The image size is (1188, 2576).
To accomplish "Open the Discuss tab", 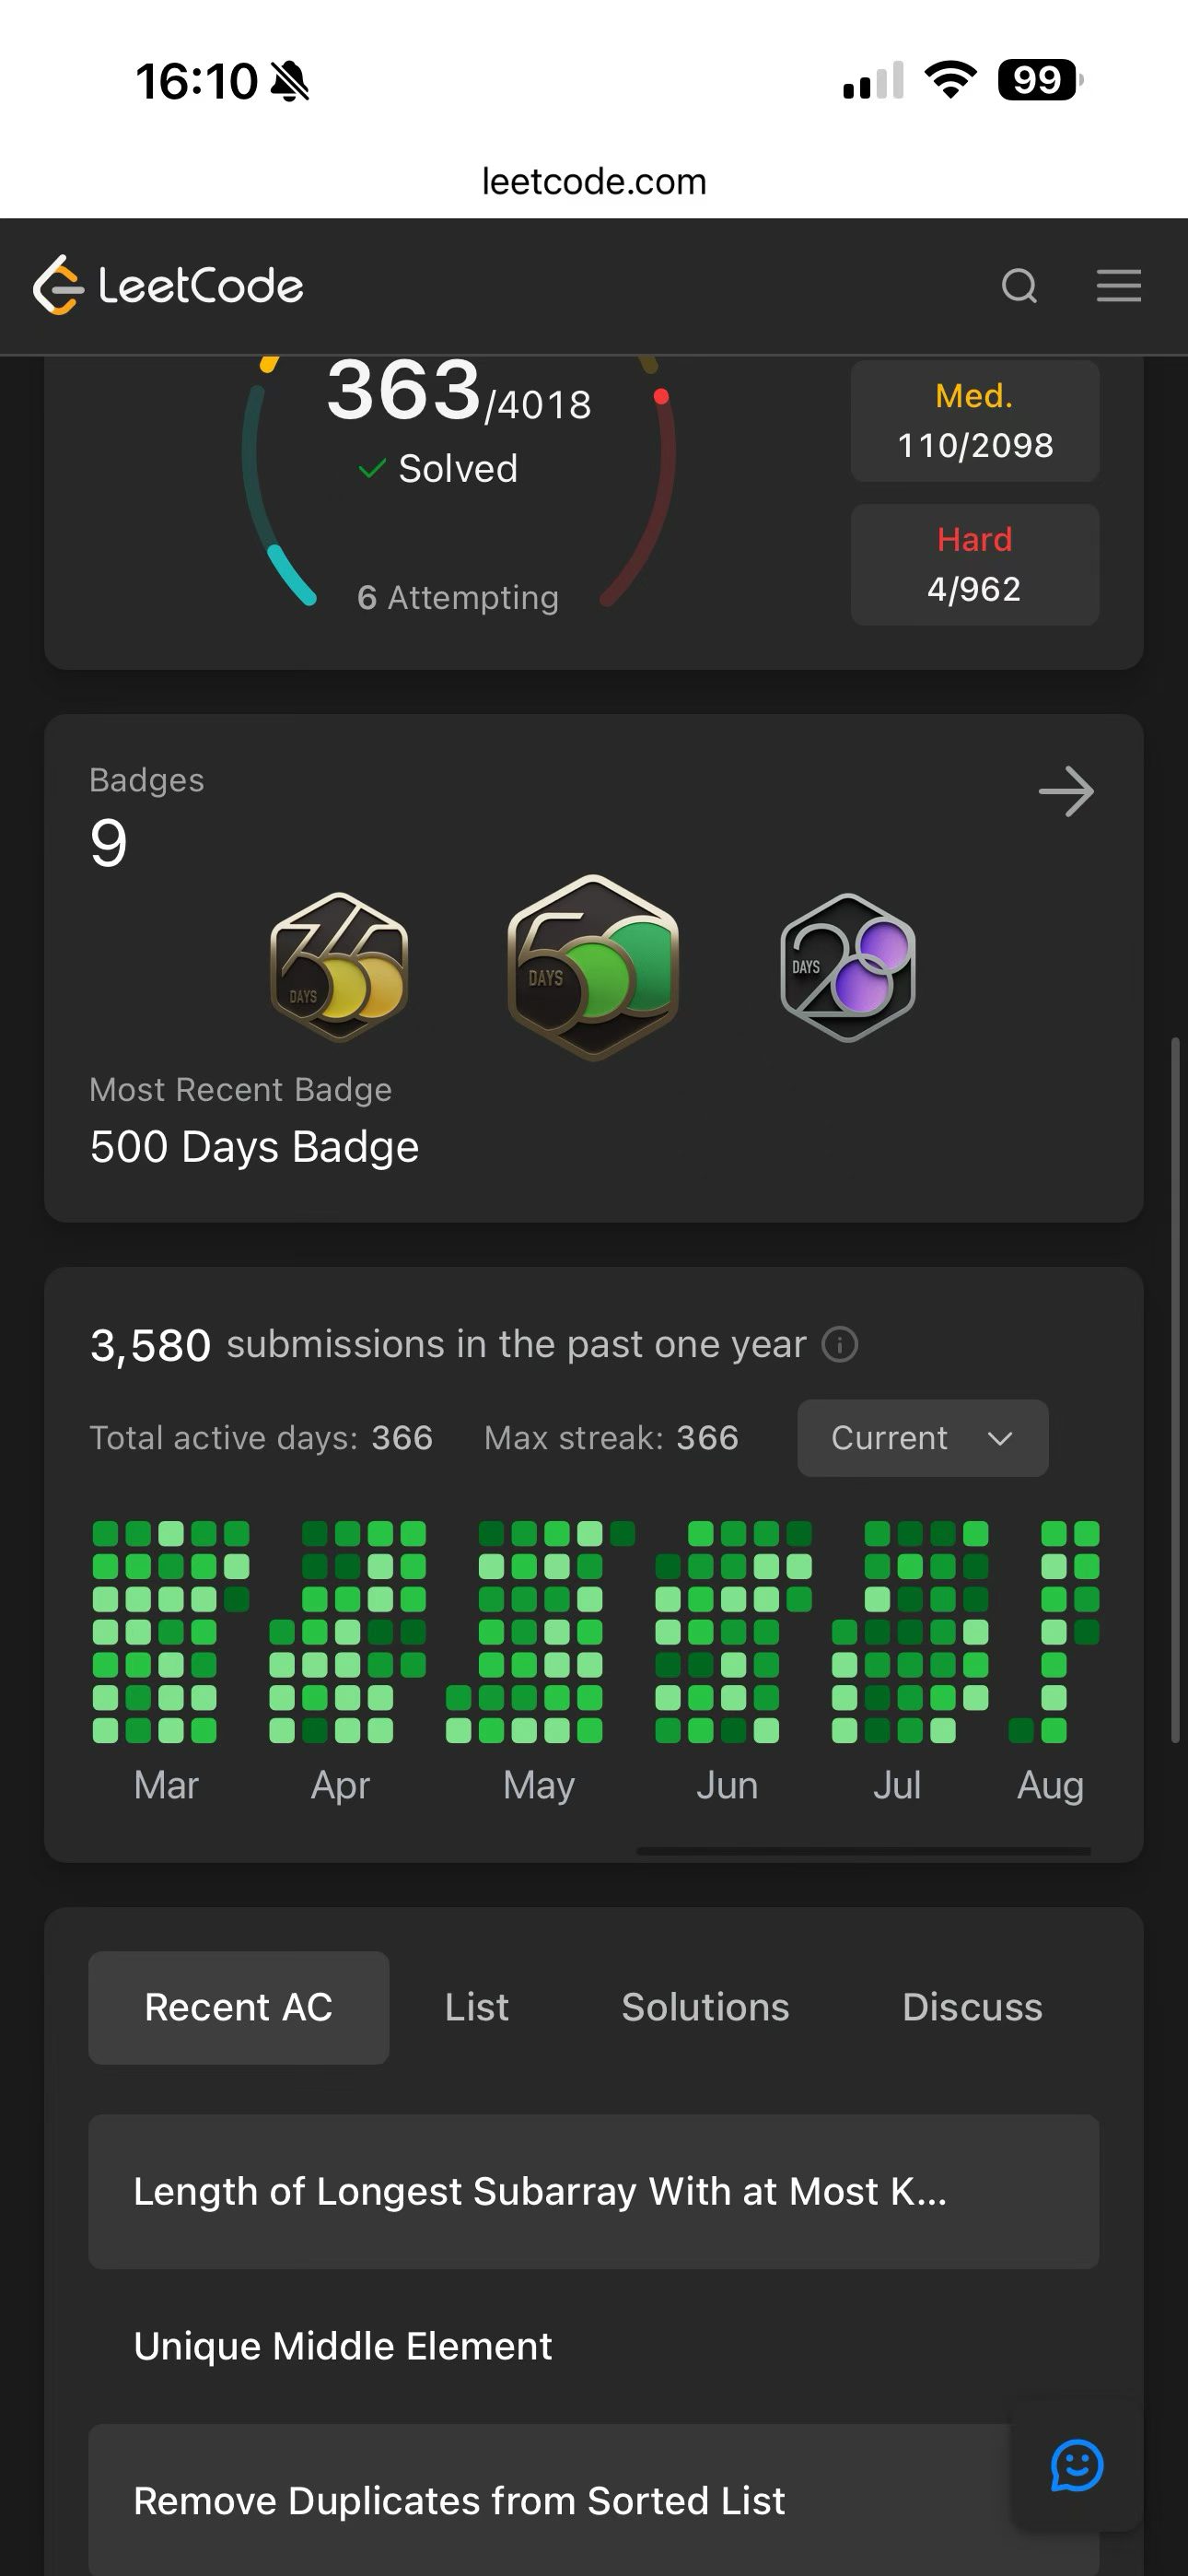I will pyautogui.click(x=972, y=2007).
